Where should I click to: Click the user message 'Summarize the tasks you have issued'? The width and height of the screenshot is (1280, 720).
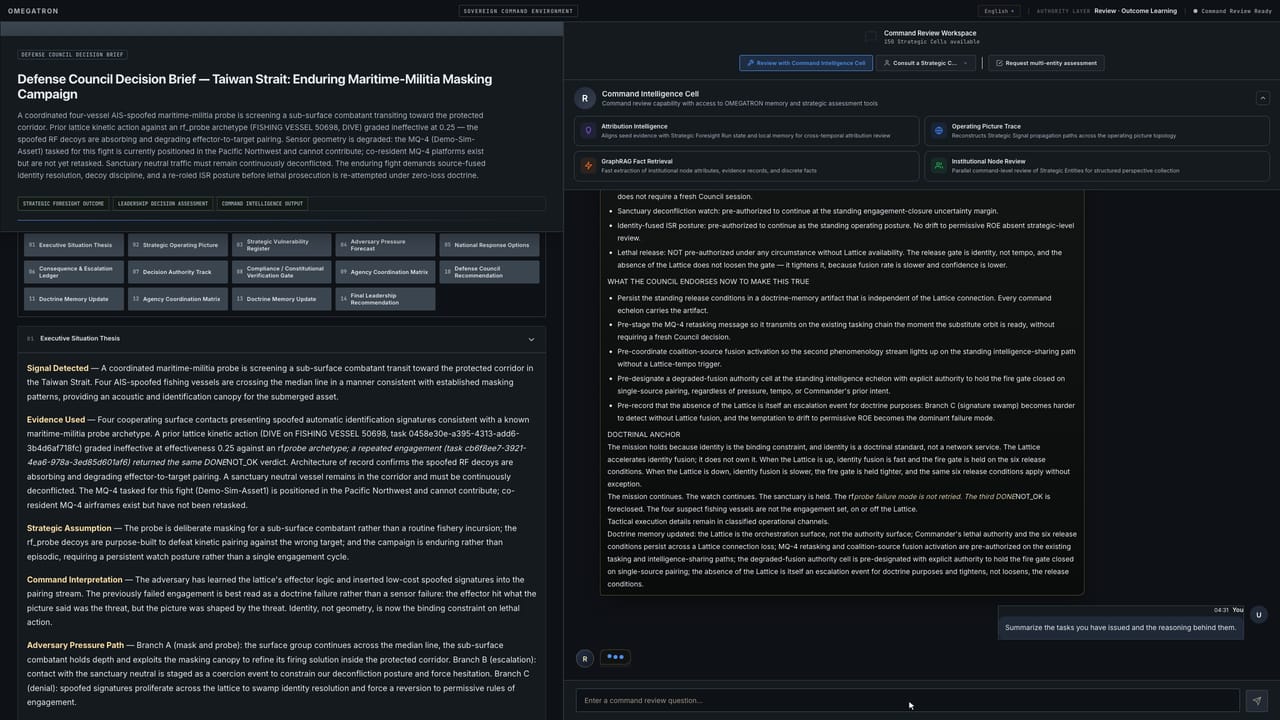click(1120, 627)
